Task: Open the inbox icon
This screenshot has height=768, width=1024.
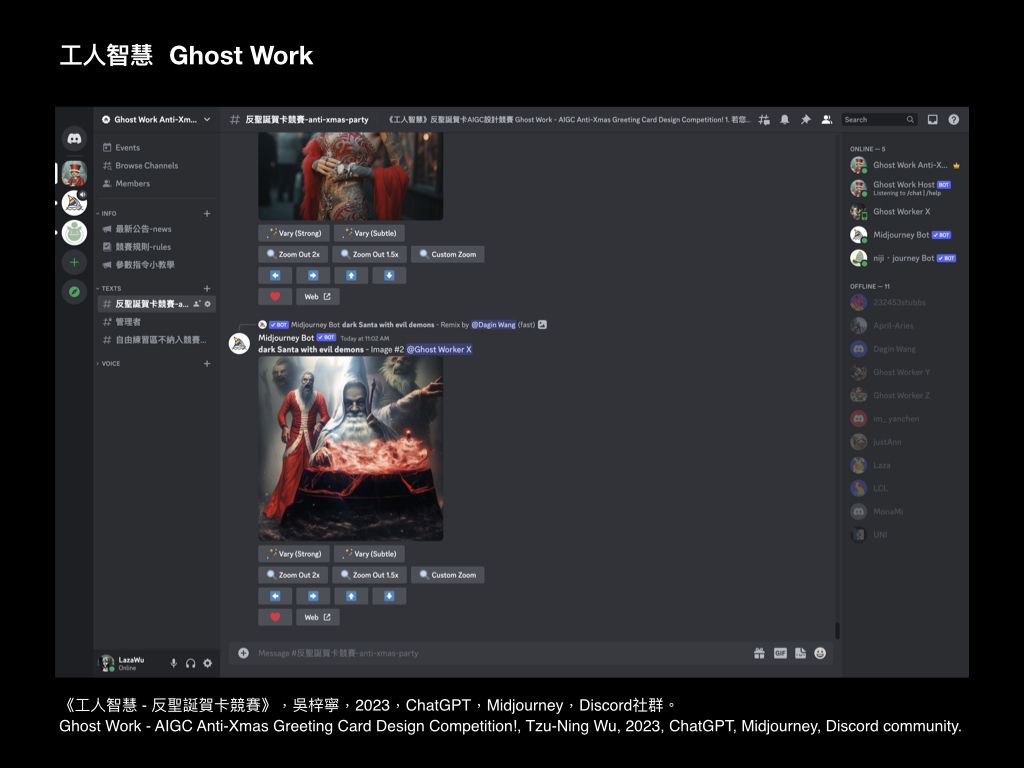Action: [x=933, y=120]
